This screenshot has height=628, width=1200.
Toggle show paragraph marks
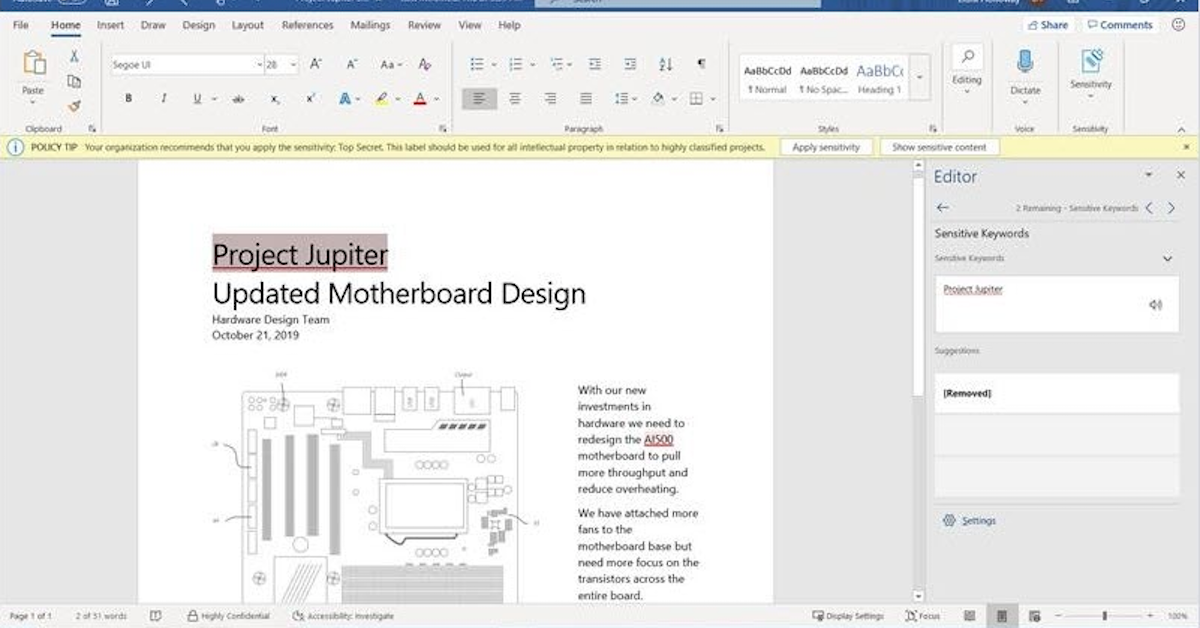coord(701,65)
